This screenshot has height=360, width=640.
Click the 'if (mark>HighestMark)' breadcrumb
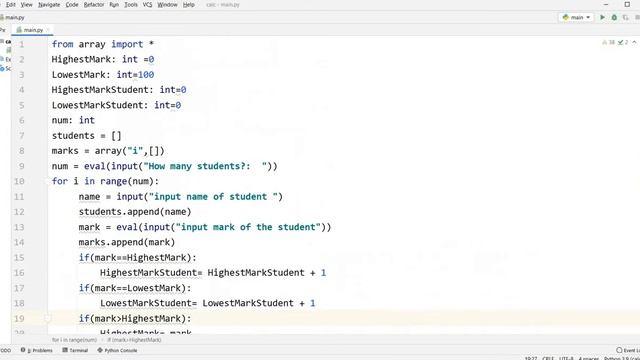[134, 340]
